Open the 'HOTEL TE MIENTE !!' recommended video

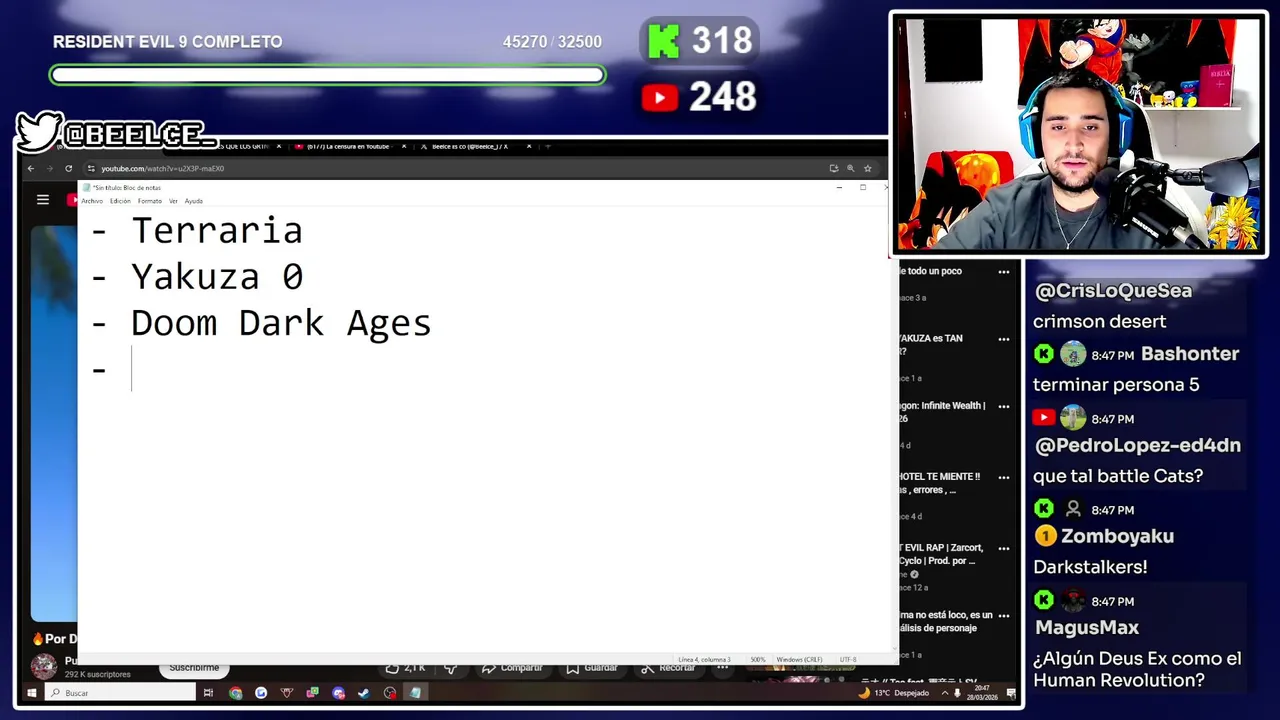(x=940, y=483)
